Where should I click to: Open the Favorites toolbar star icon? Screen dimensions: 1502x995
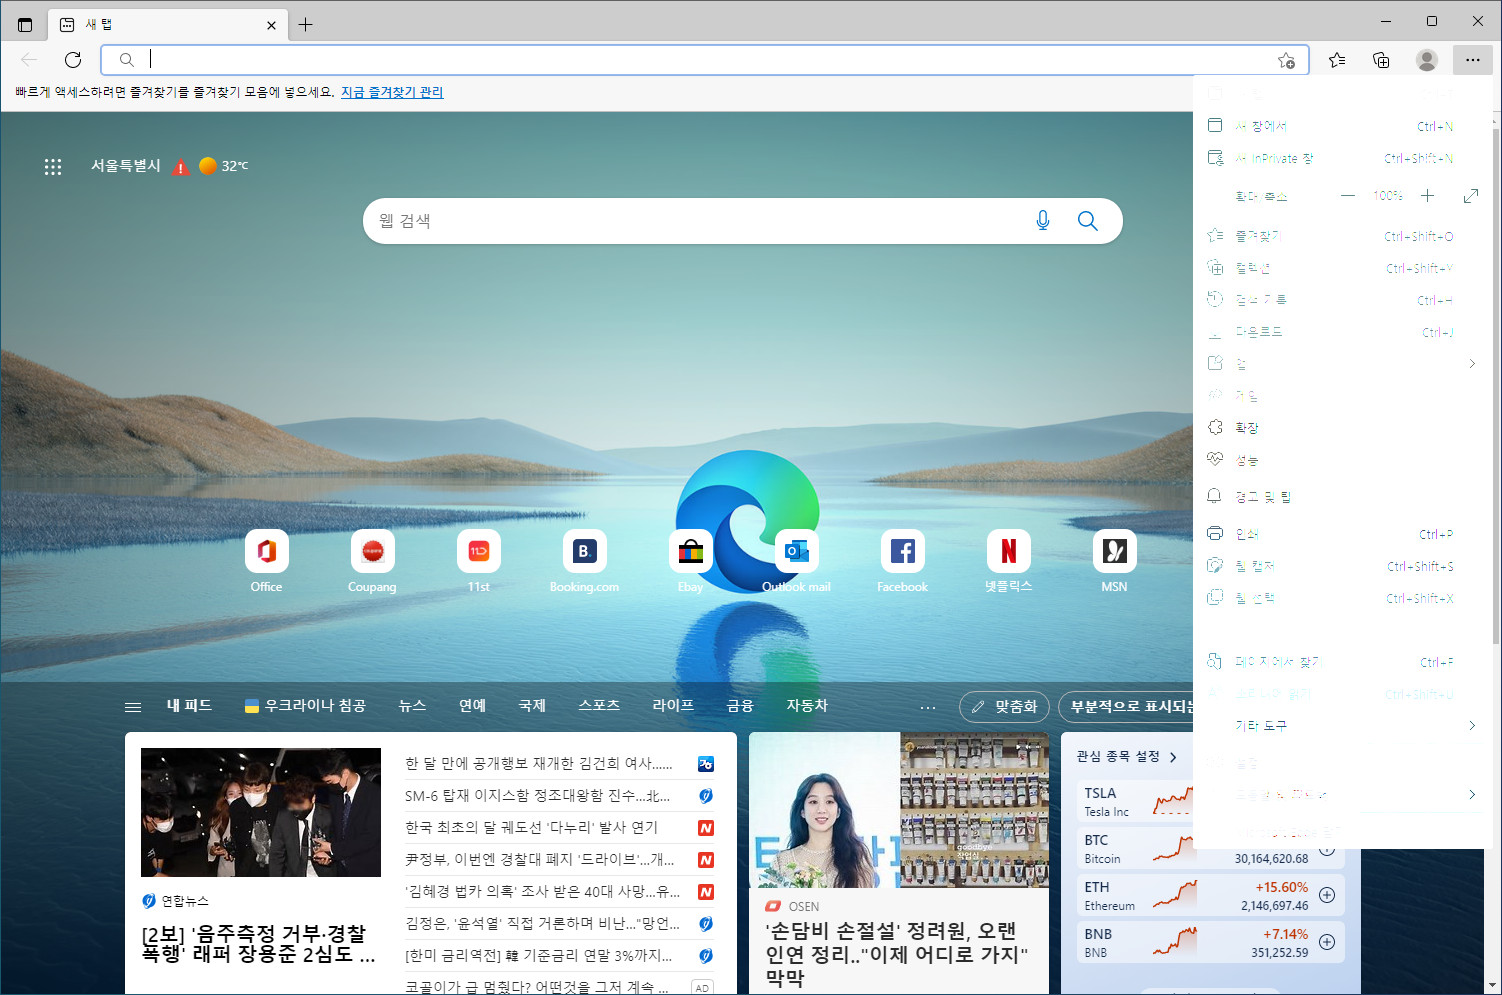[1337, 60]
